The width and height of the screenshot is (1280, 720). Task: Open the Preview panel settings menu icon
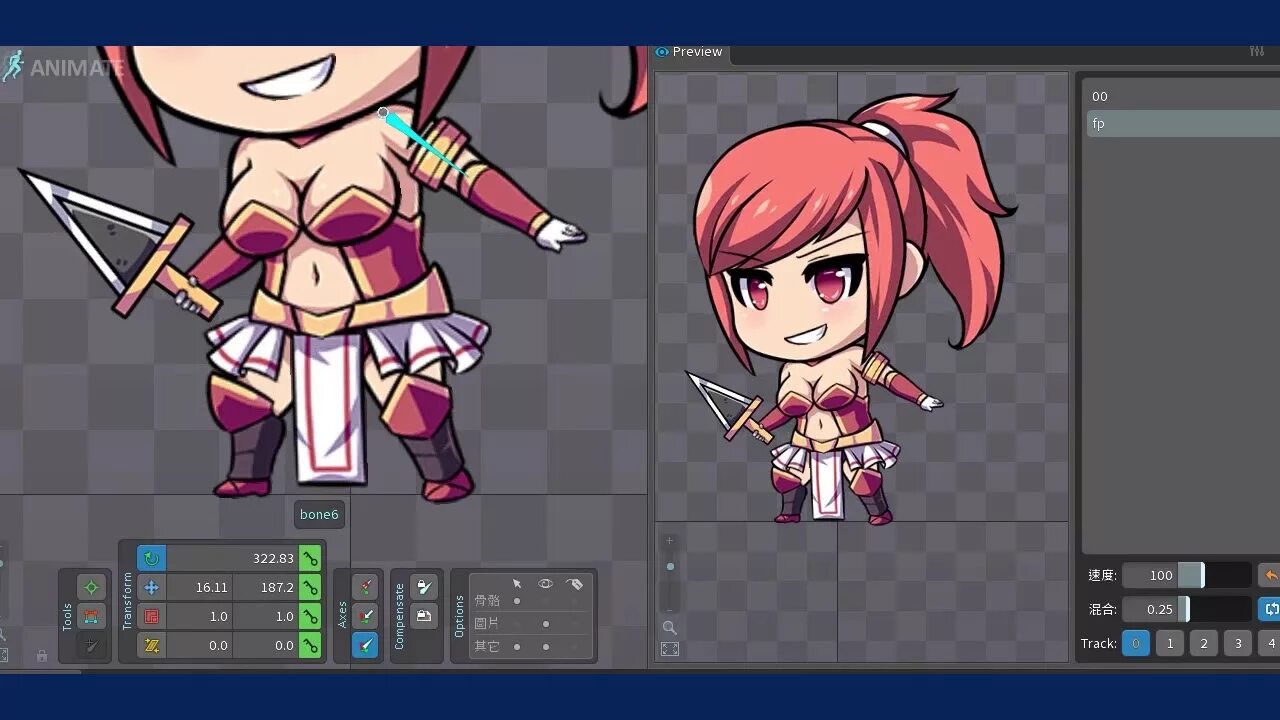point(1257,52)
